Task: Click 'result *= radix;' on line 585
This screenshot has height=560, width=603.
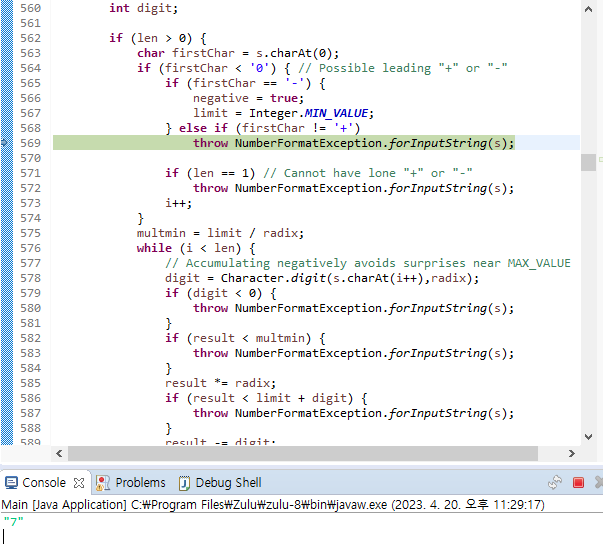Action: tap(220, 383)
